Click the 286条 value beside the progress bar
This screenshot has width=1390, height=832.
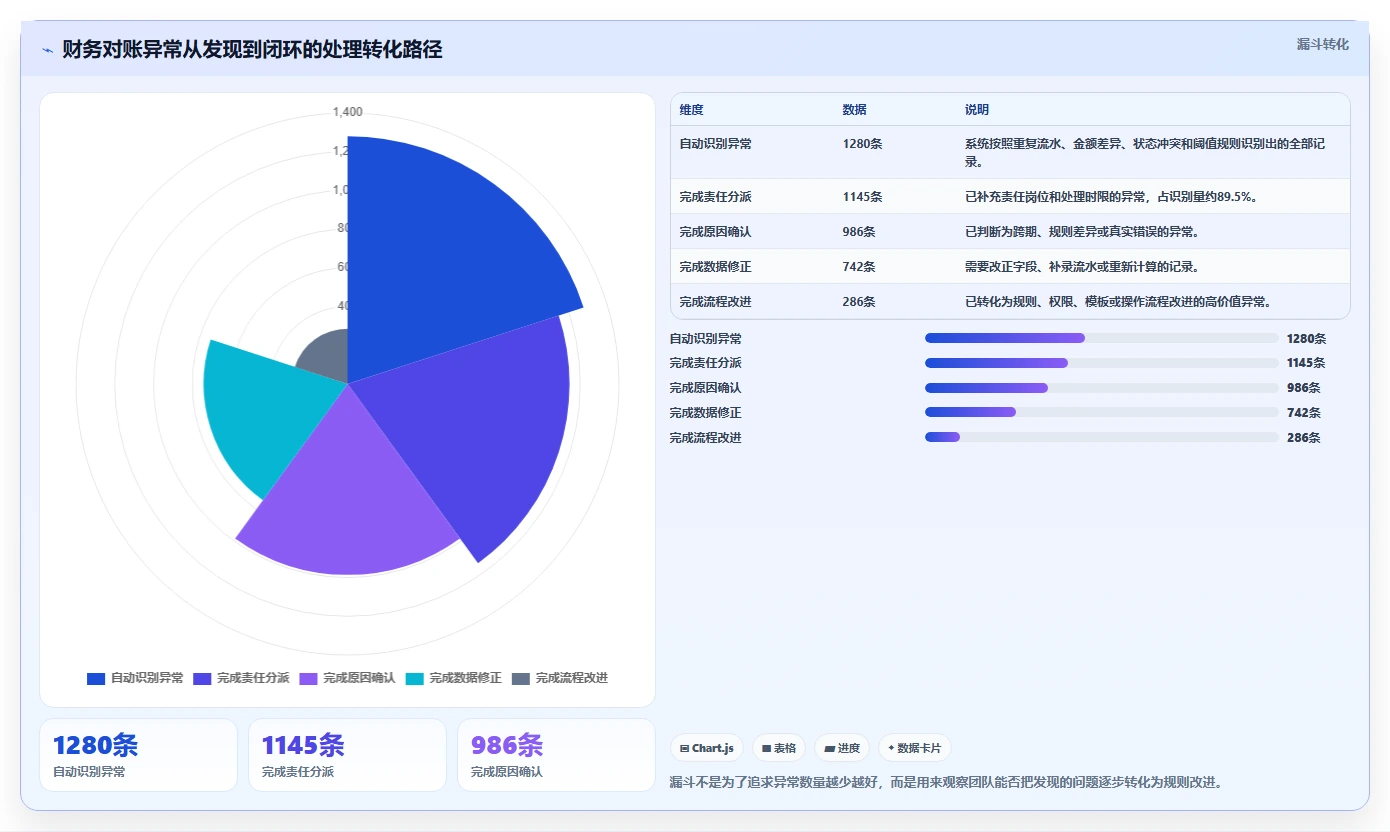coord(1304,438)
